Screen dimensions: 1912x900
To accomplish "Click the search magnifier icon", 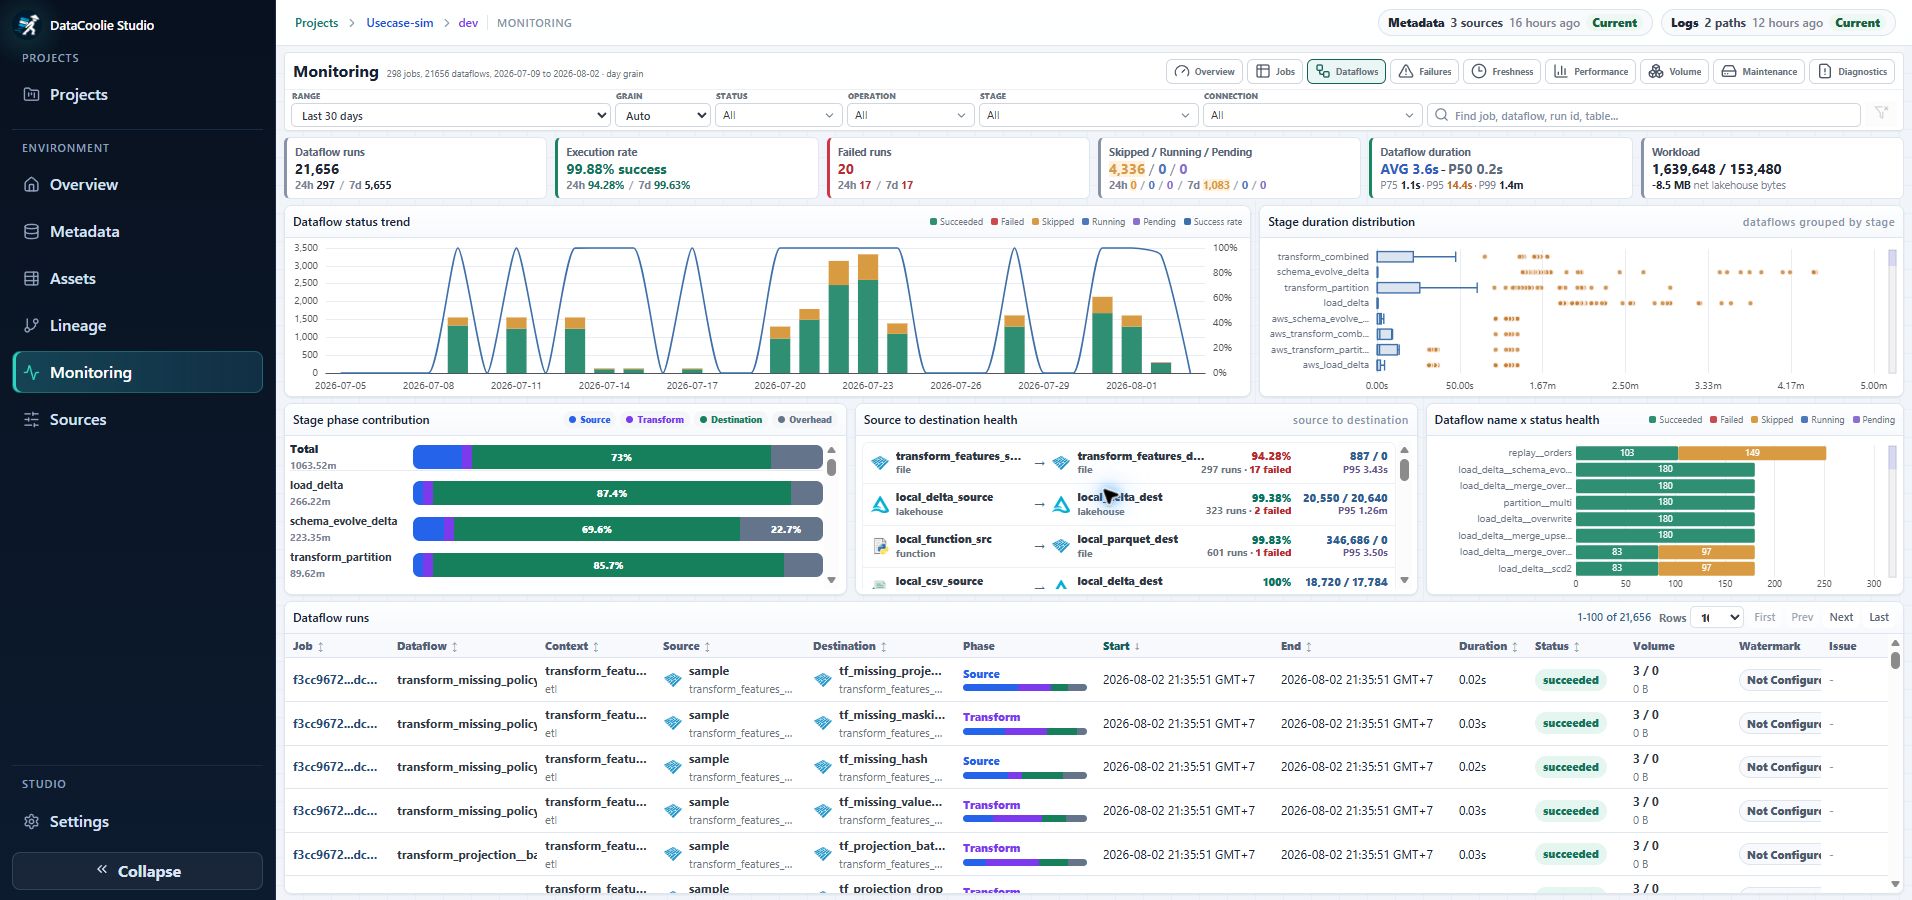I will click(x=1441, y=116).
